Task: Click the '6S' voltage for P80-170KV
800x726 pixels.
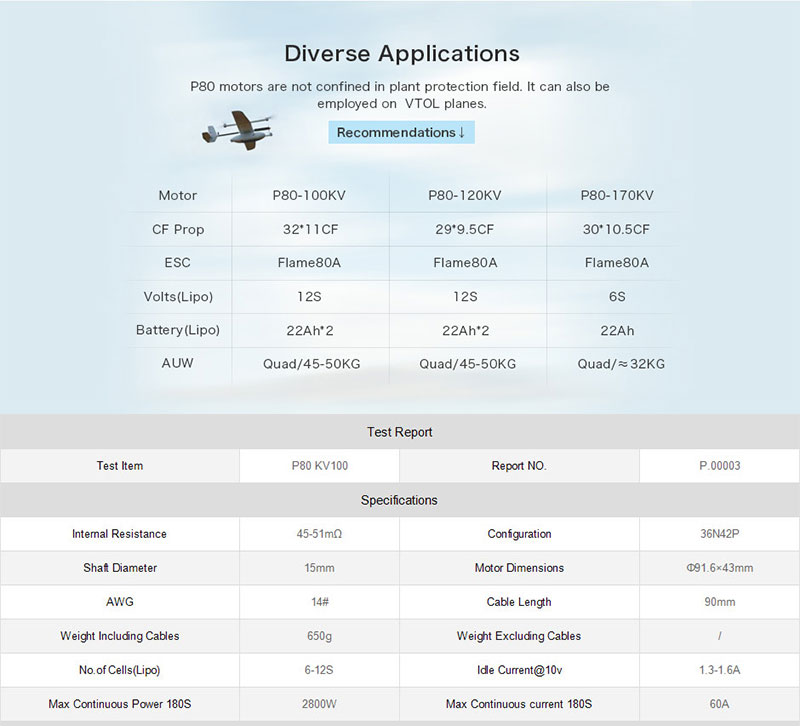Action: point(617,297)
